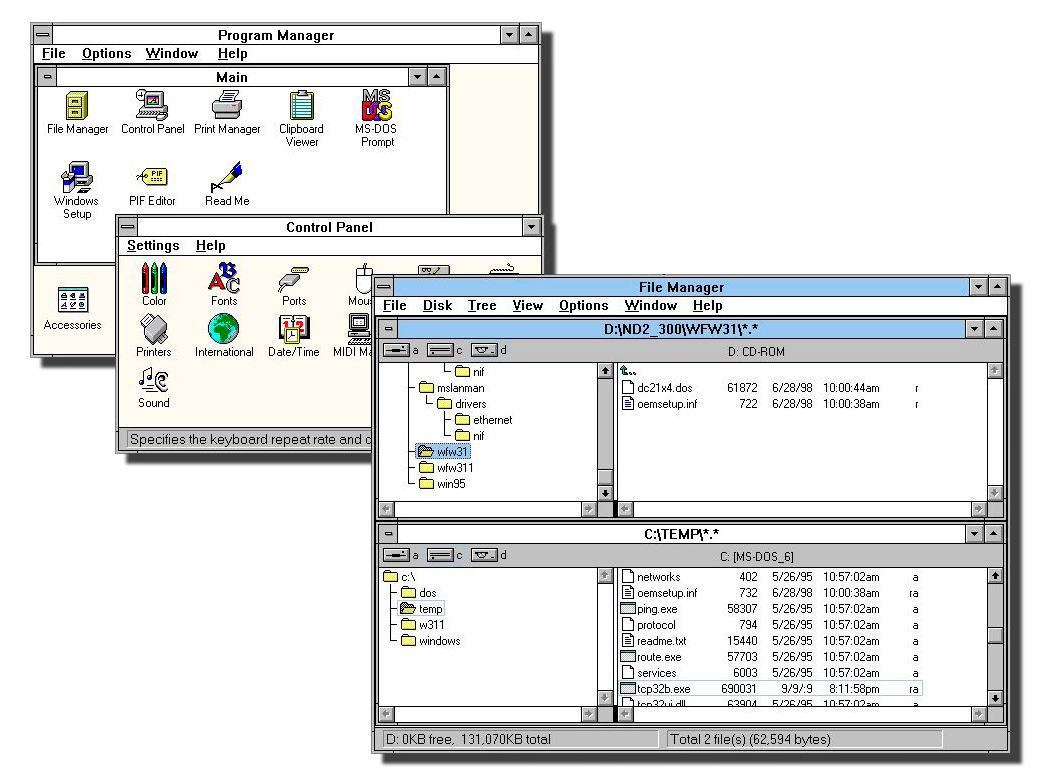Select drive c in the D:\ND2_300 window
The height and width of the screenshot is (777, 1042).
[445, 350]
